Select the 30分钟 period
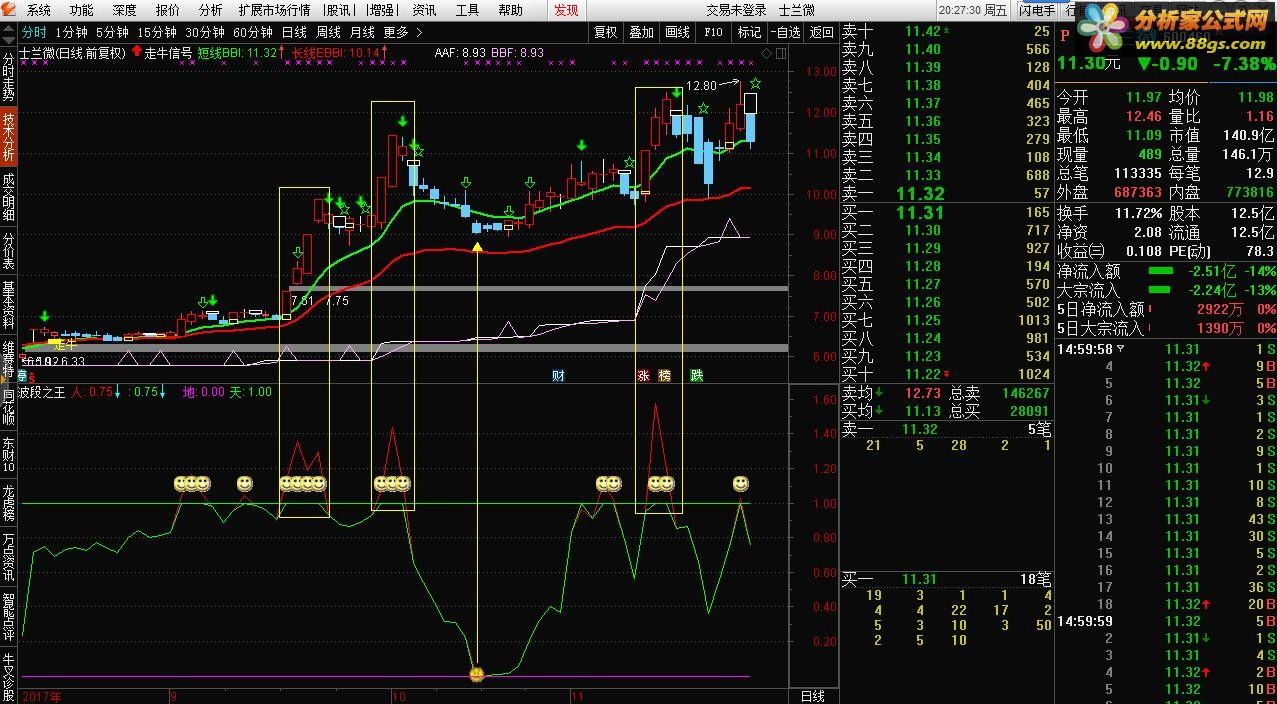Image resolution: width=1277 pixels, height=704 pixels. (204, 32)
